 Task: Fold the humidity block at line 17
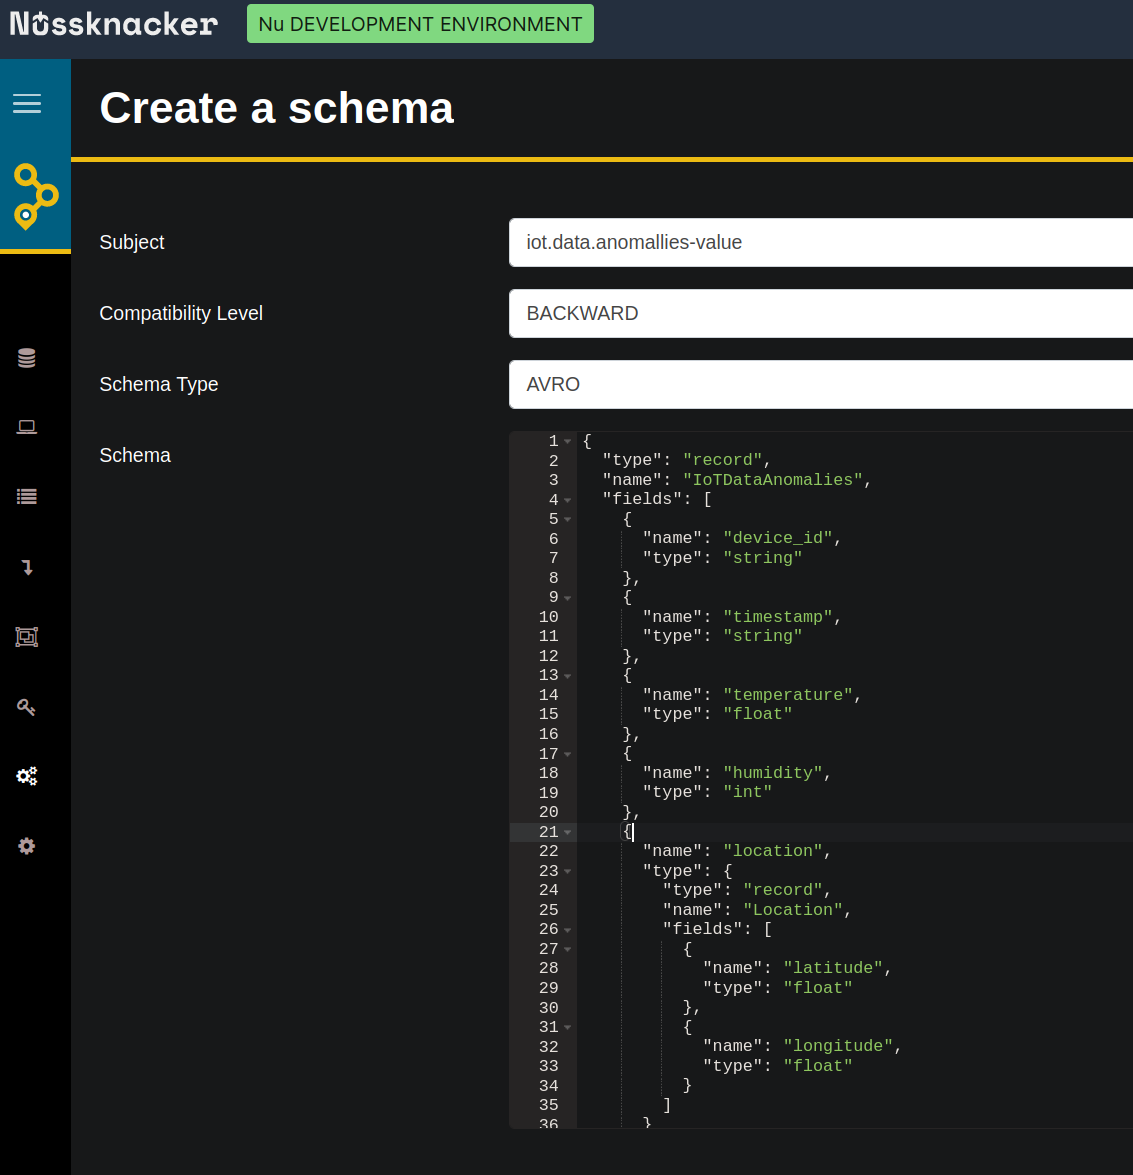pos(568,755)
